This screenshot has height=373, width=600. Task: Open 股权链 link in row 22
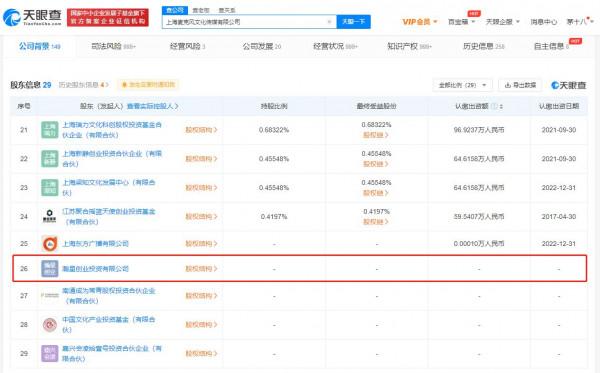point(375,164)
